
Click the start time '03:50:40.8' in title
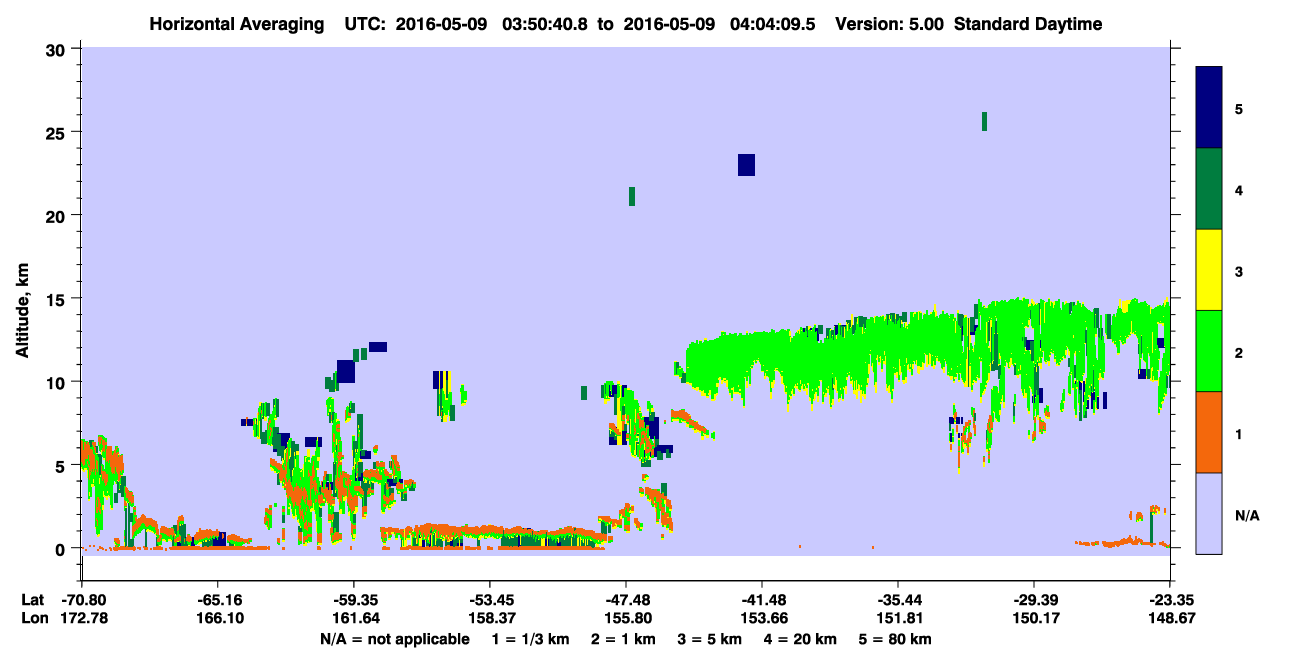(x=544, y=24)
